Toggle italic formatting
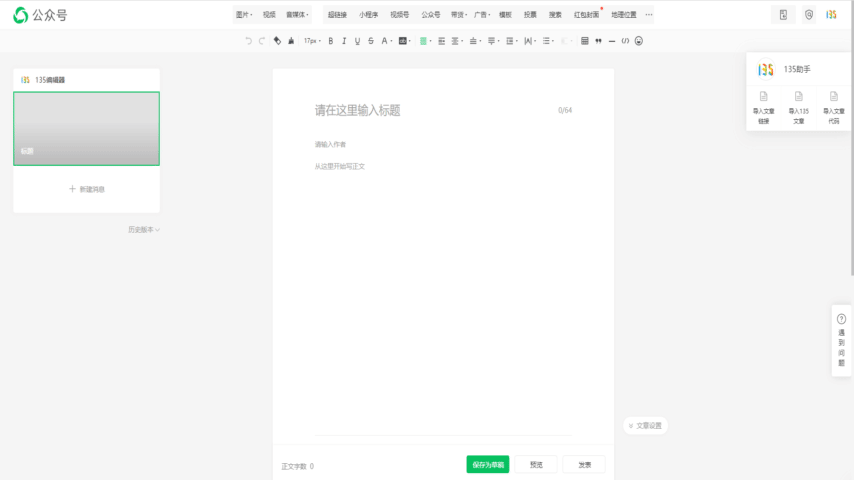Screen dimensions: 854x480 (x=344, y=41)
